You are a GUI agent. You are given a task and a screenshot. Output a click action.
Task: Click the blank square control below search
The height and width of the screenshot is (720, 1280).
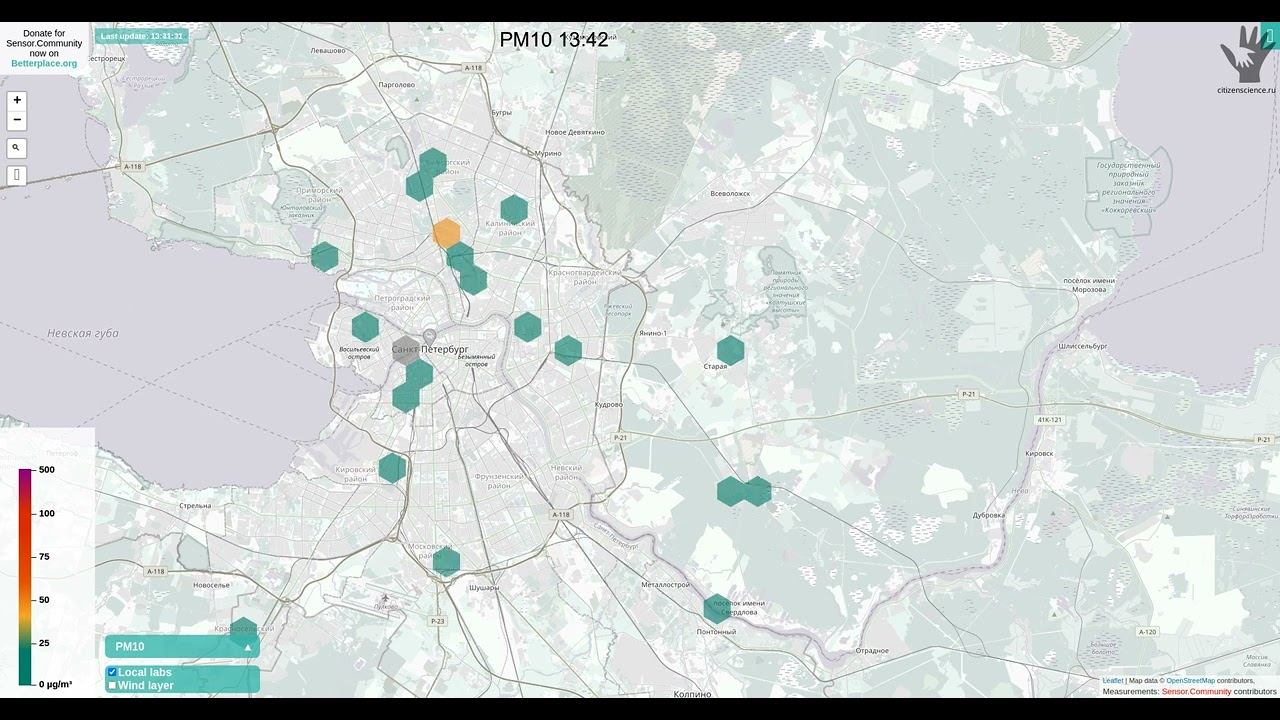tap(17, 176)
